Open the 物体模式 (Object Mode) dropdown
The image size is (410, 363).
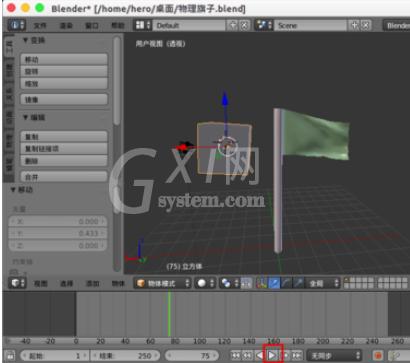(163, 283)
